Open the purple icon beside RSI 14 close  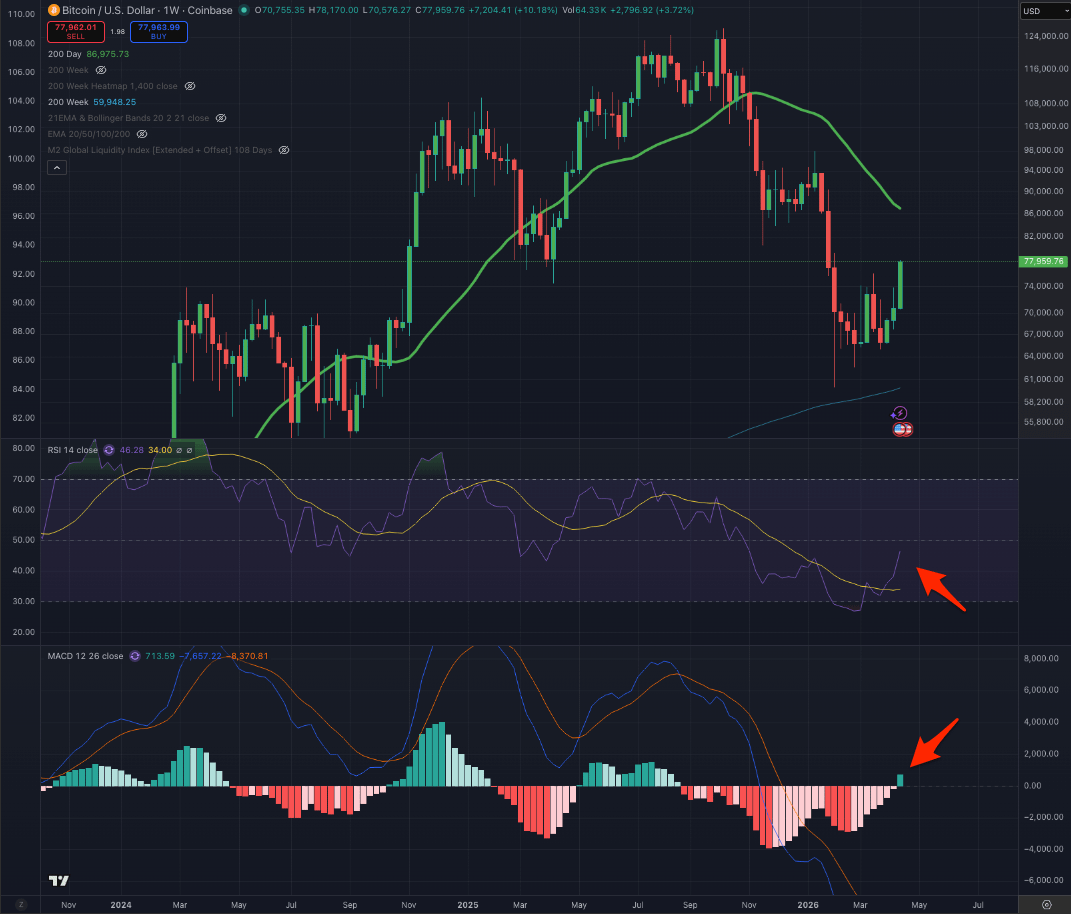coord(109,450)
